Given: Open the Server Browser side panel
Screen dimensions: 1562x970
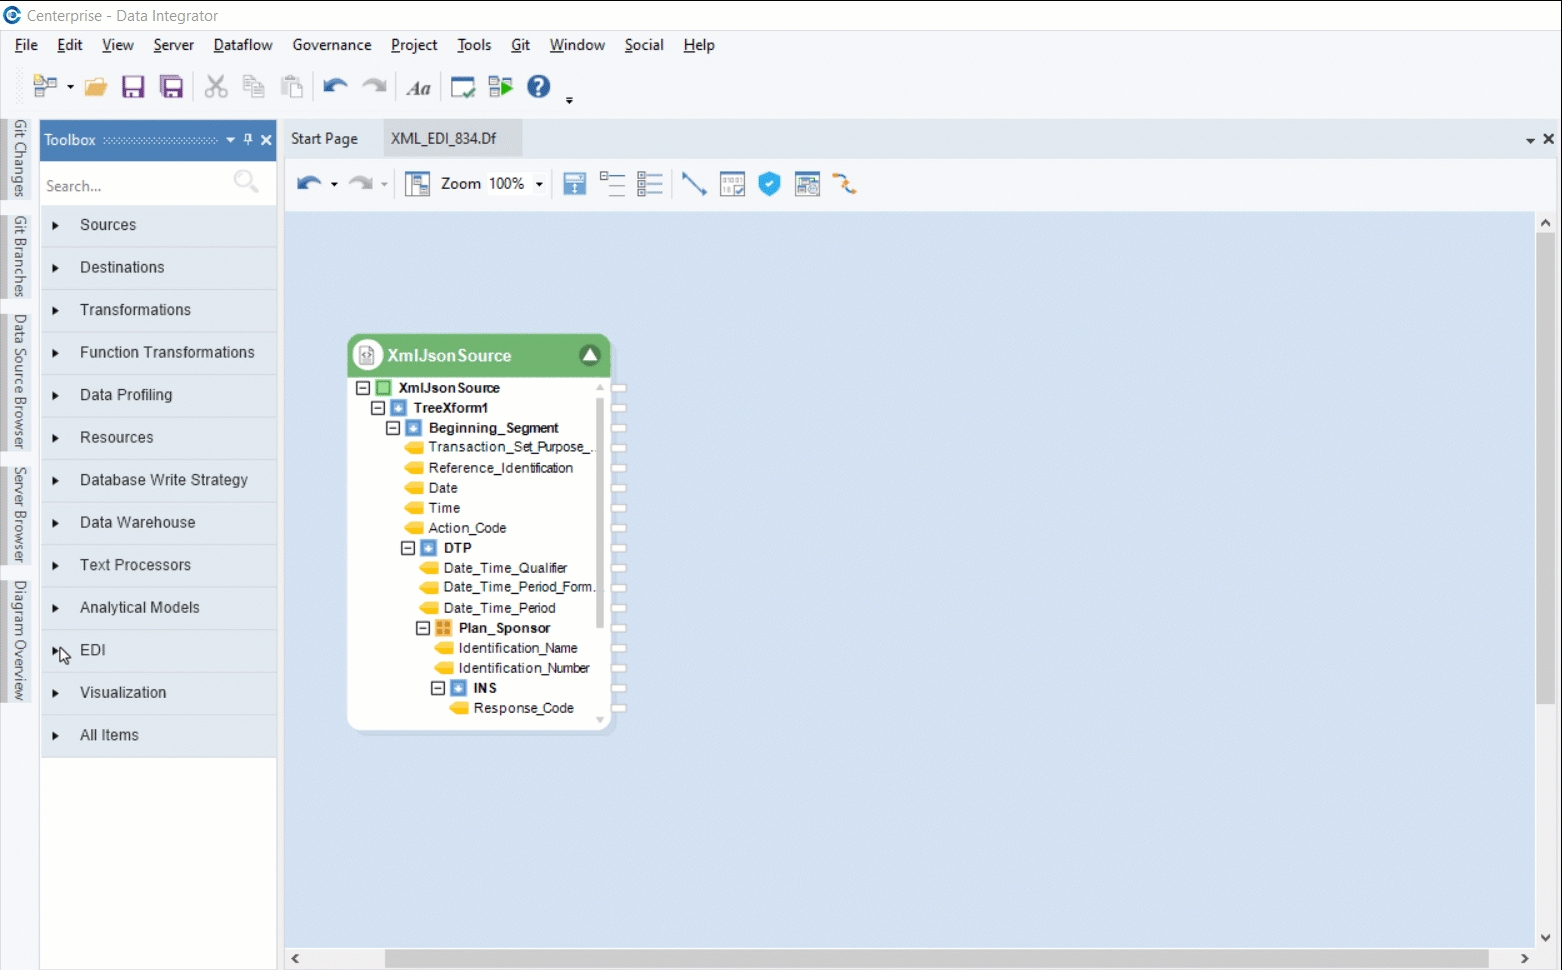Looking at the screenshot, I should point(19,514).
